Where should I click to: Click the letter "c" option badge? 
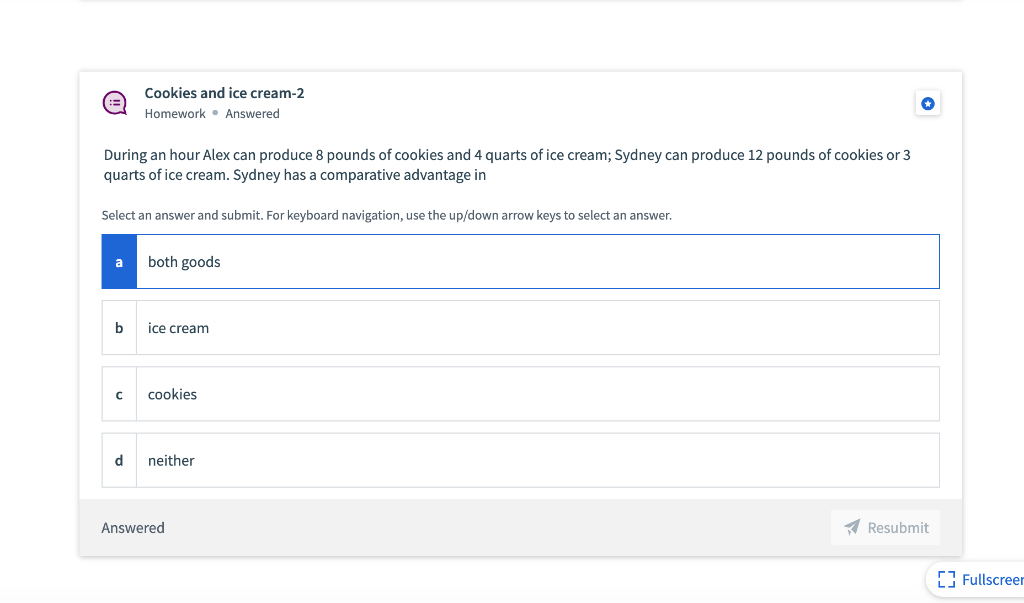tap(119, 394)
